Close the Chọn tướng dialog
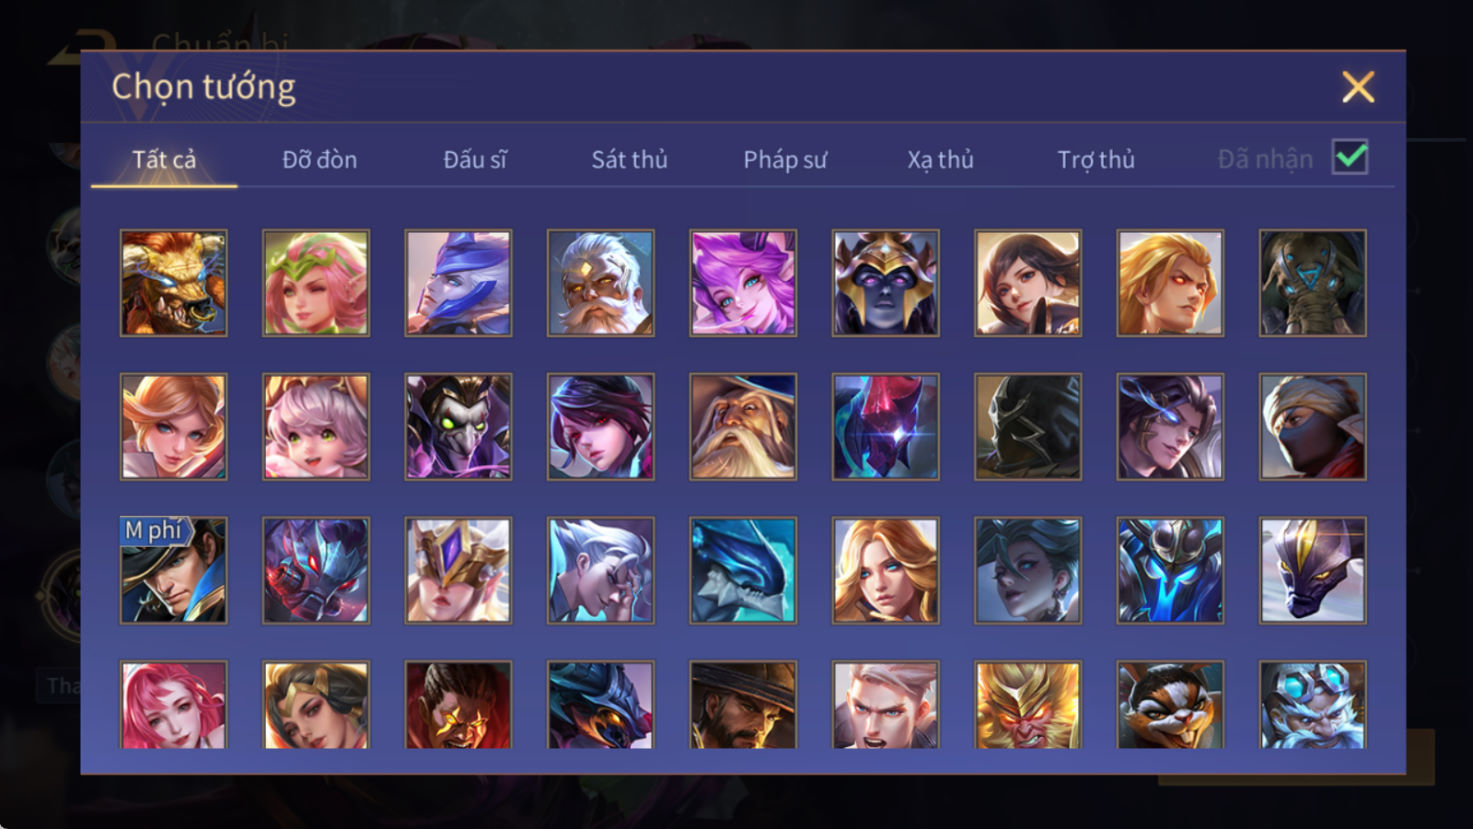 point(1358,87)
